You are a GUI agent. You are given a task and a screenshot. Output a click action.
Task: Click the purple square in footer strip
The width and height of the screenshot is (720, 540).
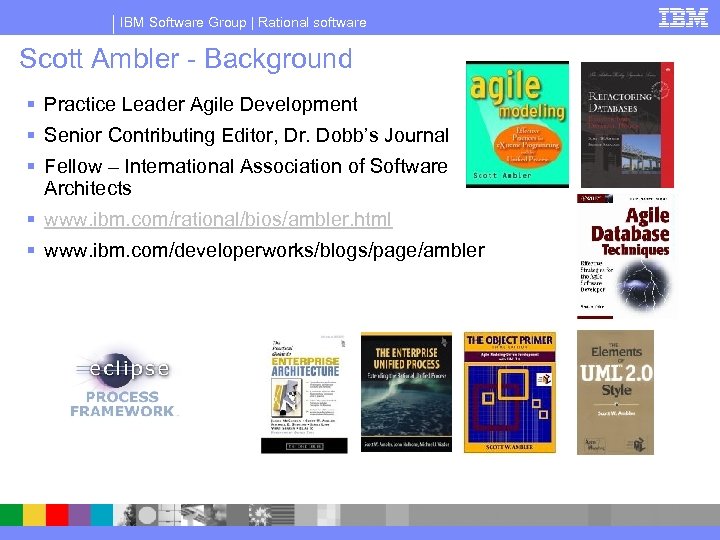[x=79, y=515]
